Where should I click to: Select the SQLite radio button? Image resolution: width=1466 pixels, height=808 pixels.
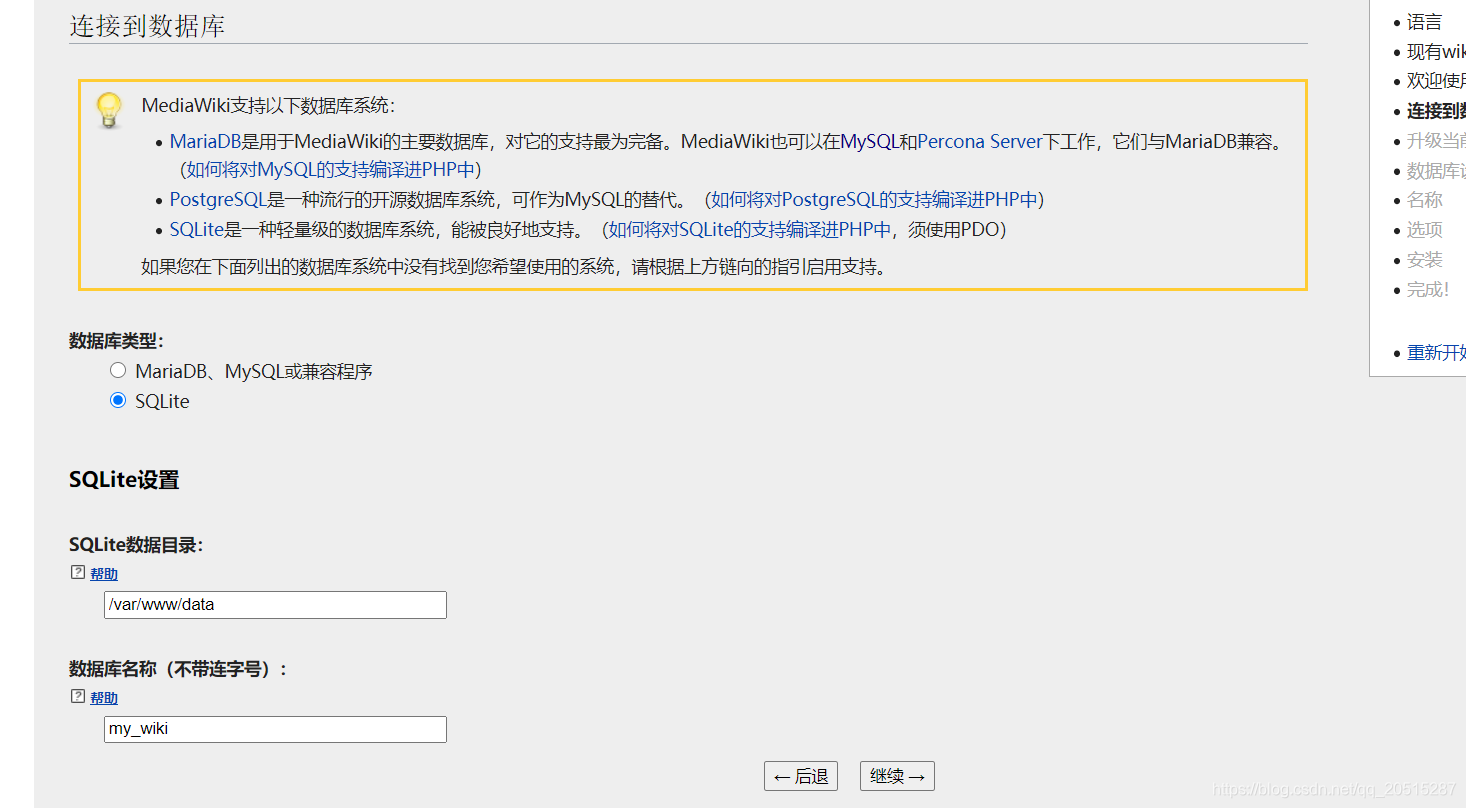click(118, 400)
